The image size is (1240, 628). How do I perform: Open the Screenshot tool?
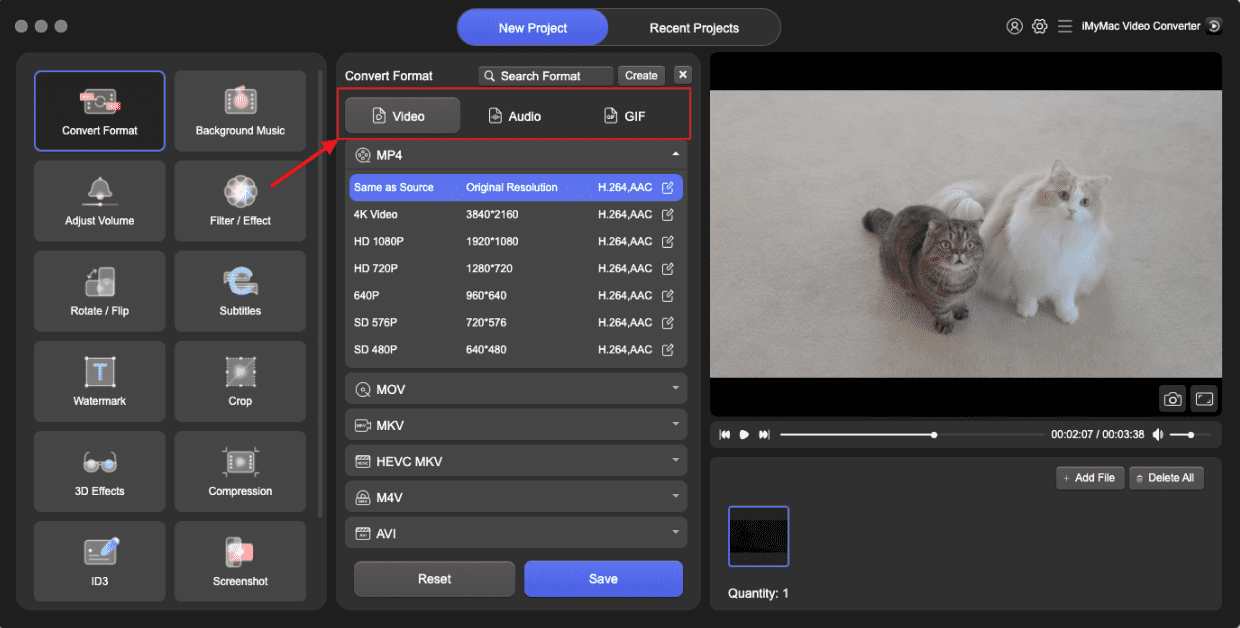coord(239,561)
